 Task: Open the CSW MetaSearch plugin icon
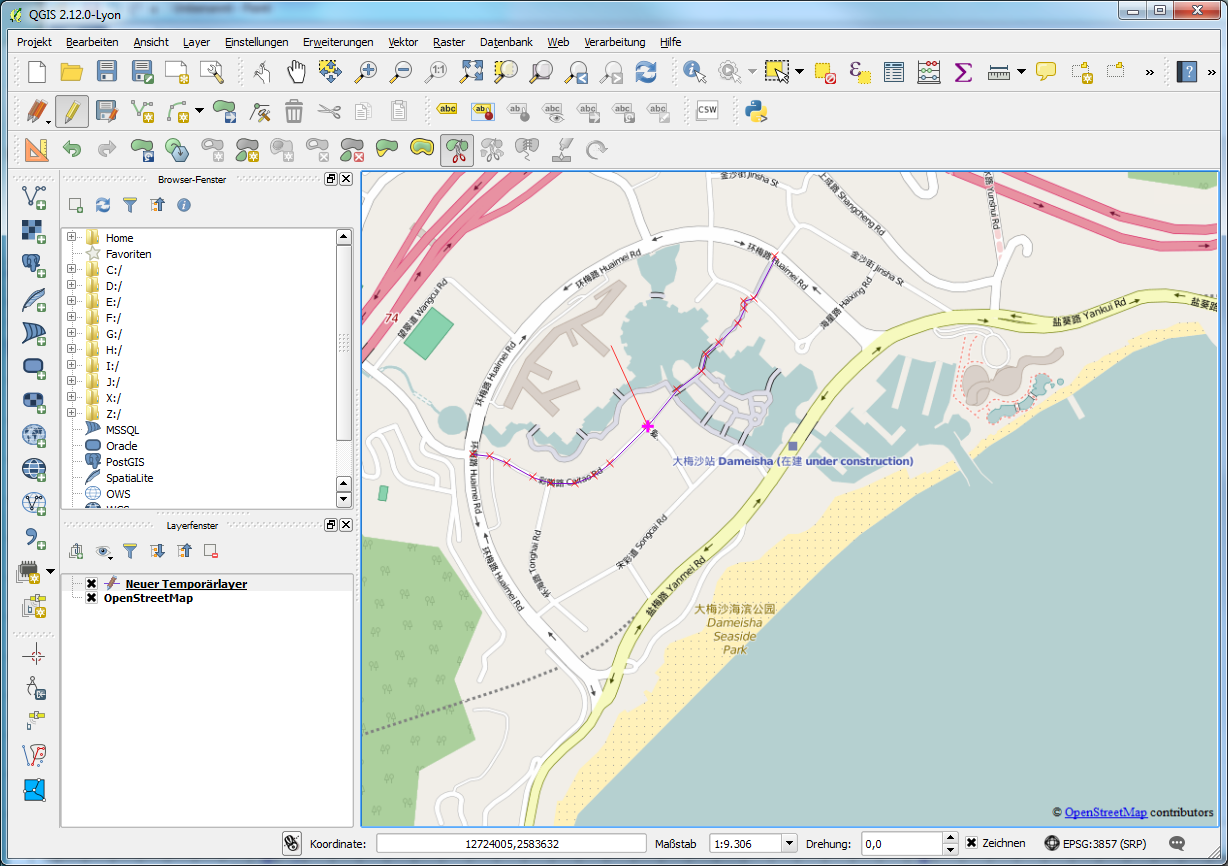pyautogui.click(x=707, y=111)
